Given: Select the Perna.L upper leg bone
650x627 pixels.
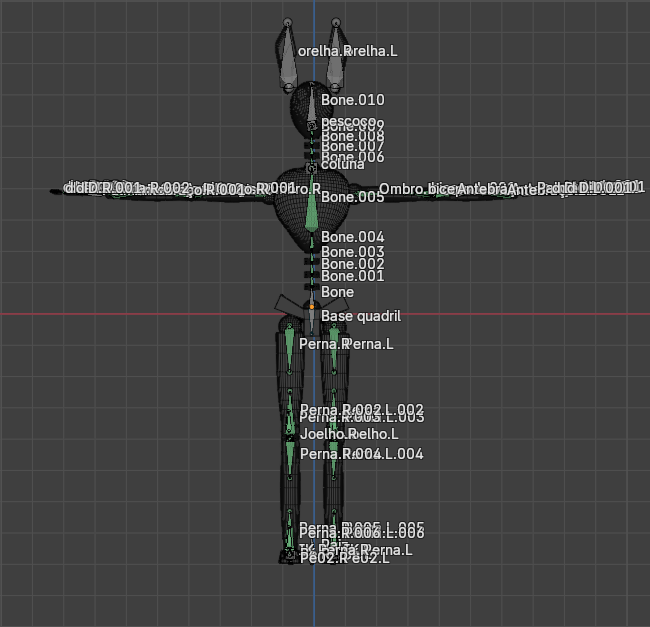Looking at the screenshot, I should tap(332, 350).
